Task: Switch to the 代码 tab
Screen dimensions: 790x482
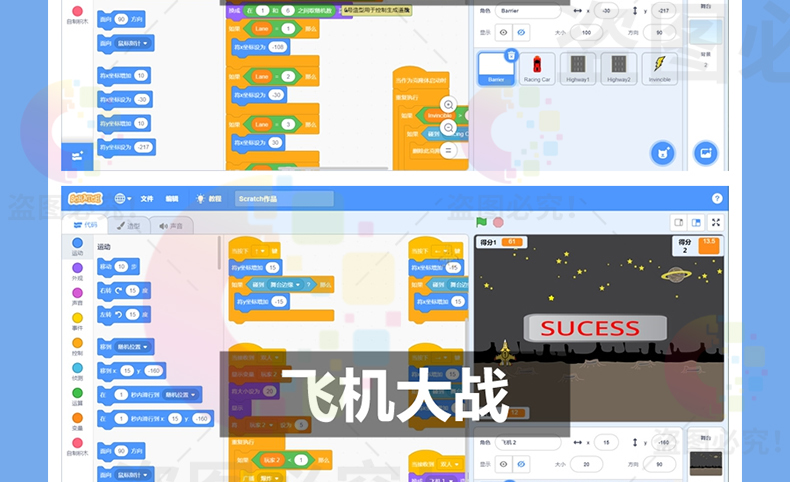Action: pos(85,225)
